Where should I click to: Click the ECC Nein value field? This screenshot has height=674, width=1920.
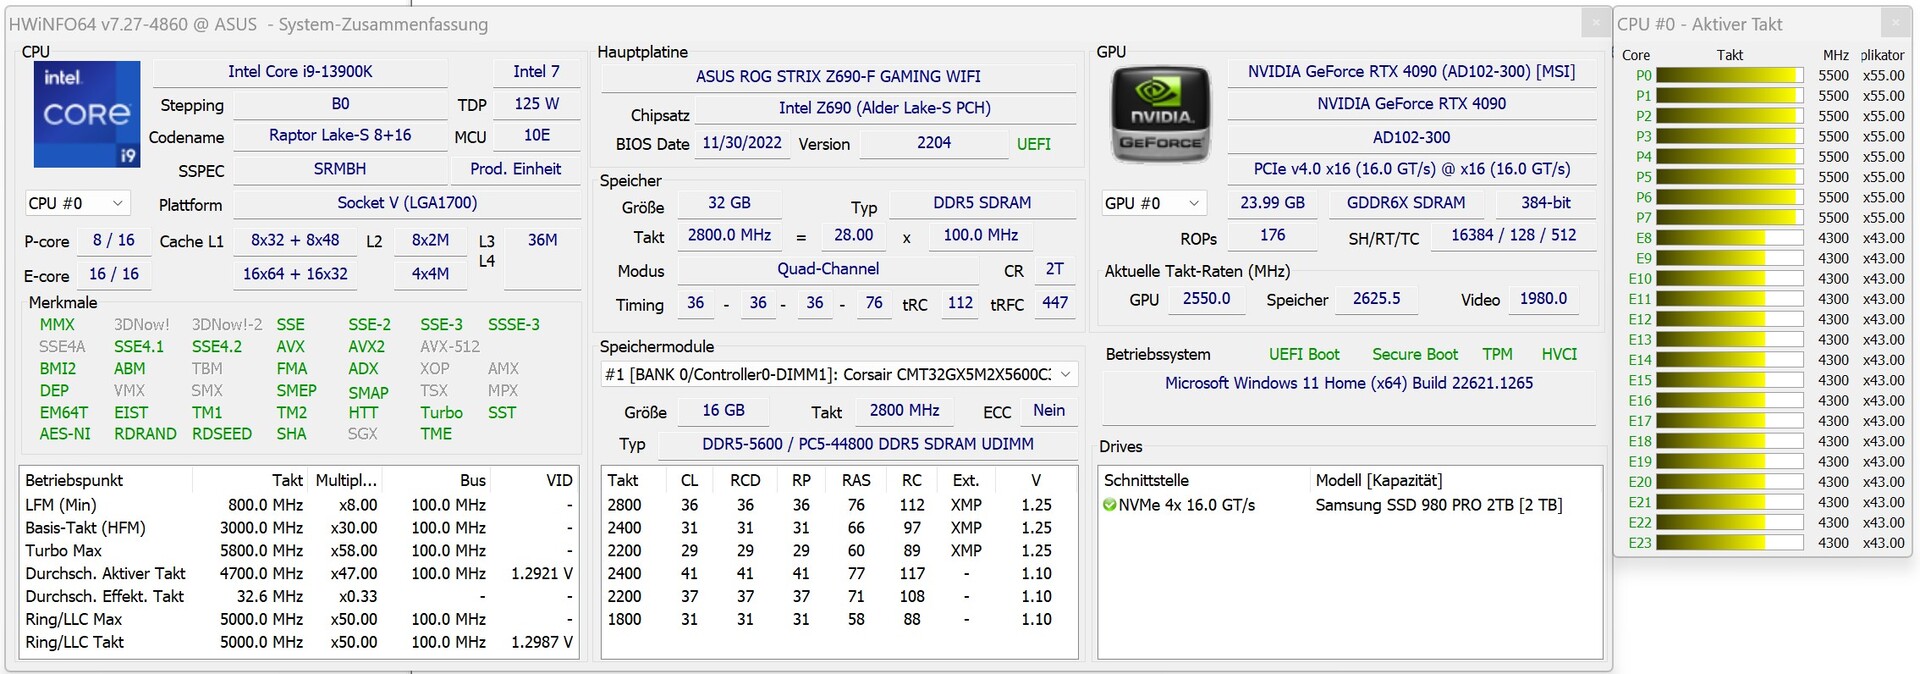click(x=1049, y=411)
